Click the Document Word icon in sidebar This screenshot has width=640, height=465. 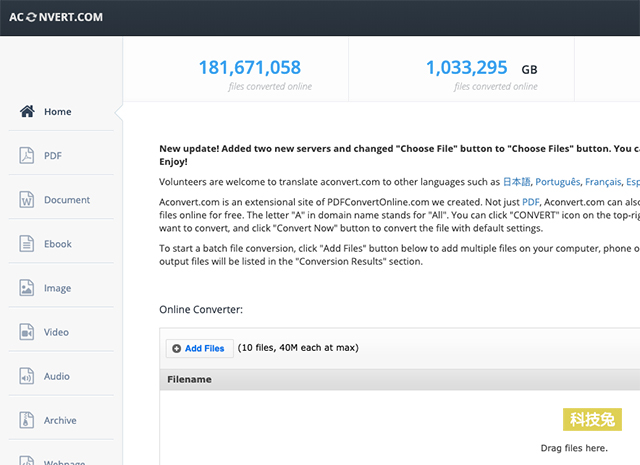click(27, 199)
